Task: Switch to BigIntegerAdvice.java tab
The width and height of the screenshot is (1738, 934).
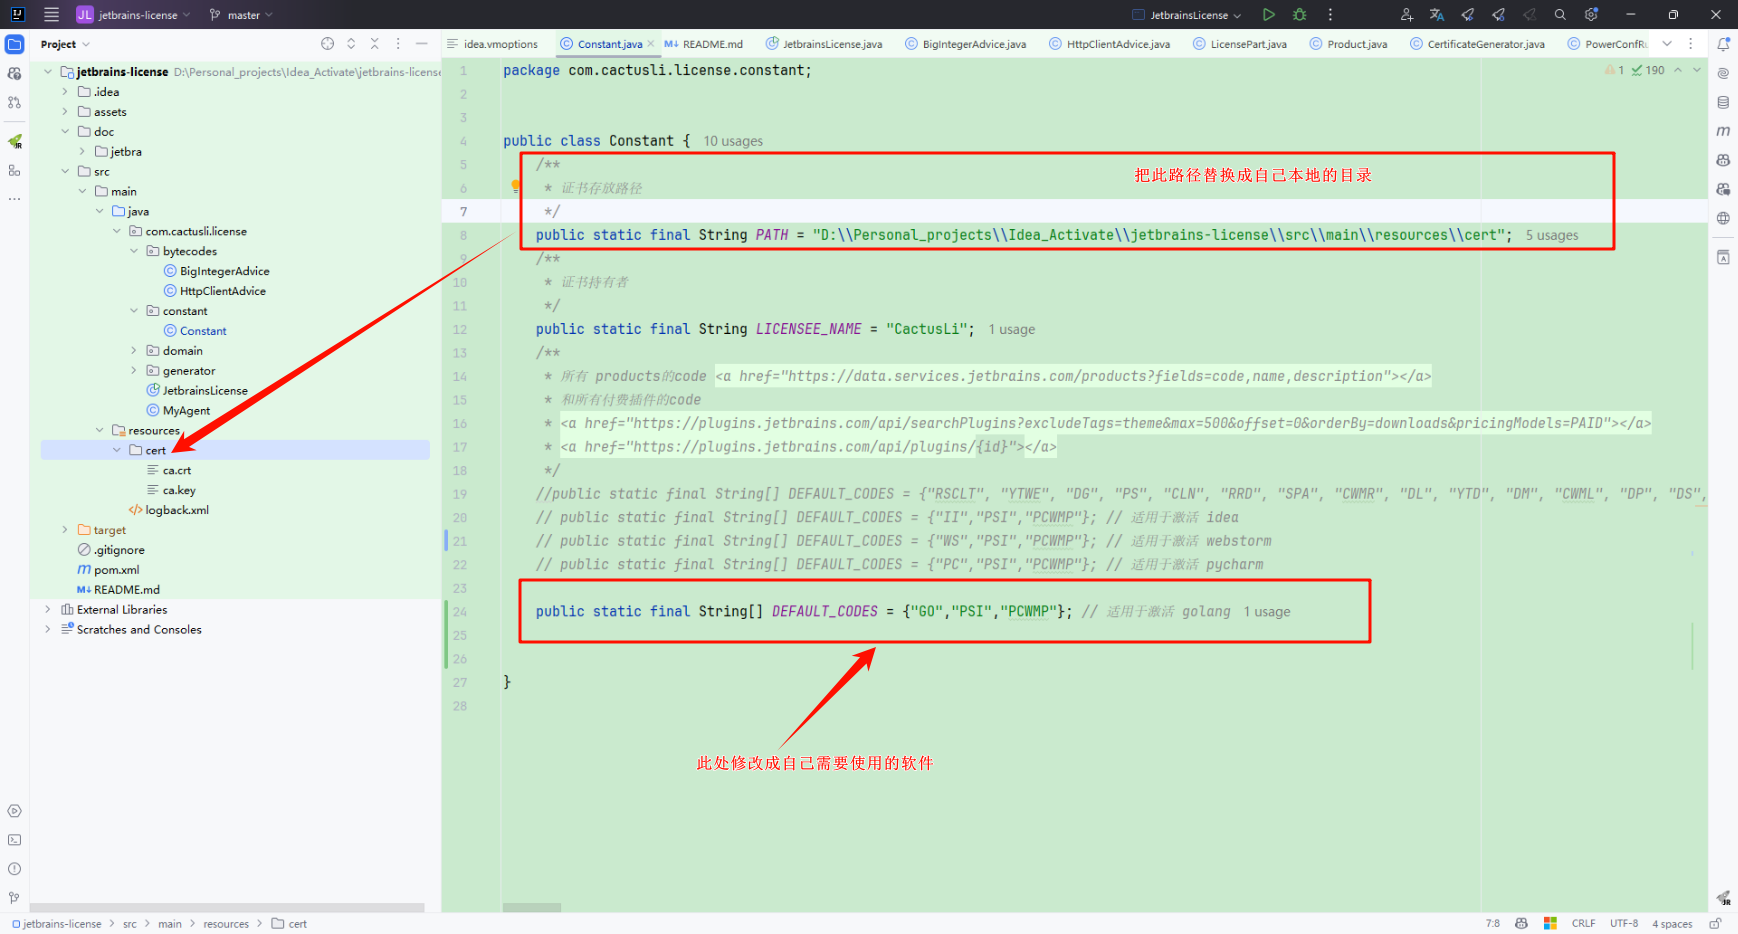Action: pos(966,44)
